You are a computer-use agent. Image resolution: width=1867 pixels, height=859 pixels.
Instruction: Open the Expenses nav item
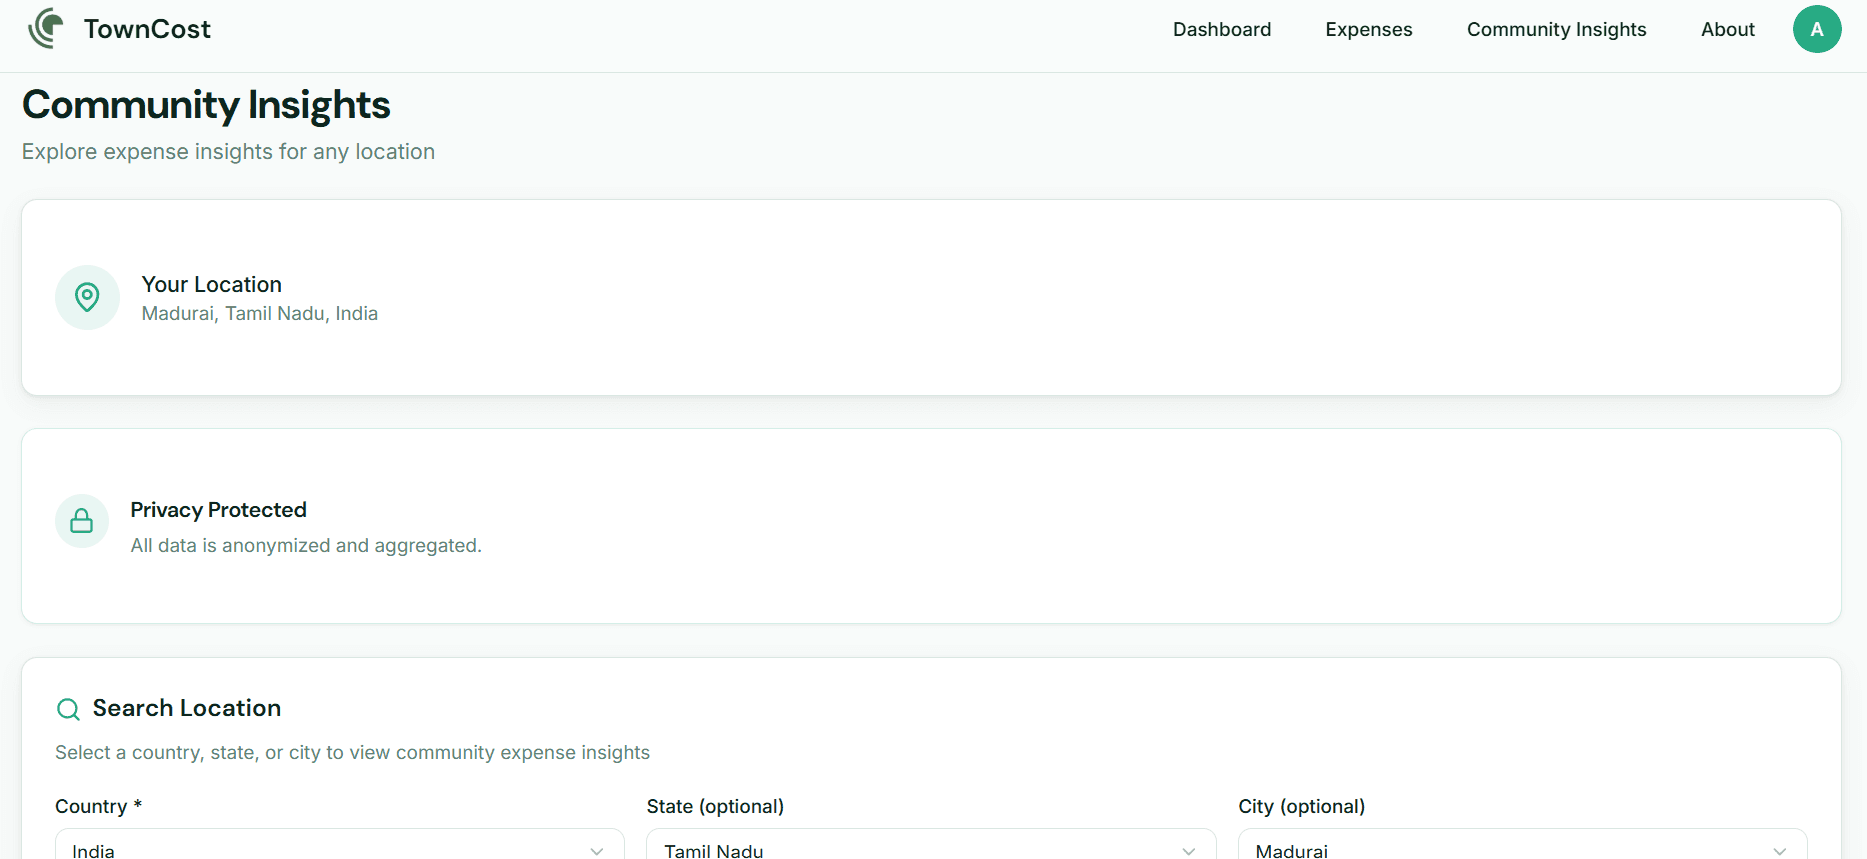[1368, 29]
